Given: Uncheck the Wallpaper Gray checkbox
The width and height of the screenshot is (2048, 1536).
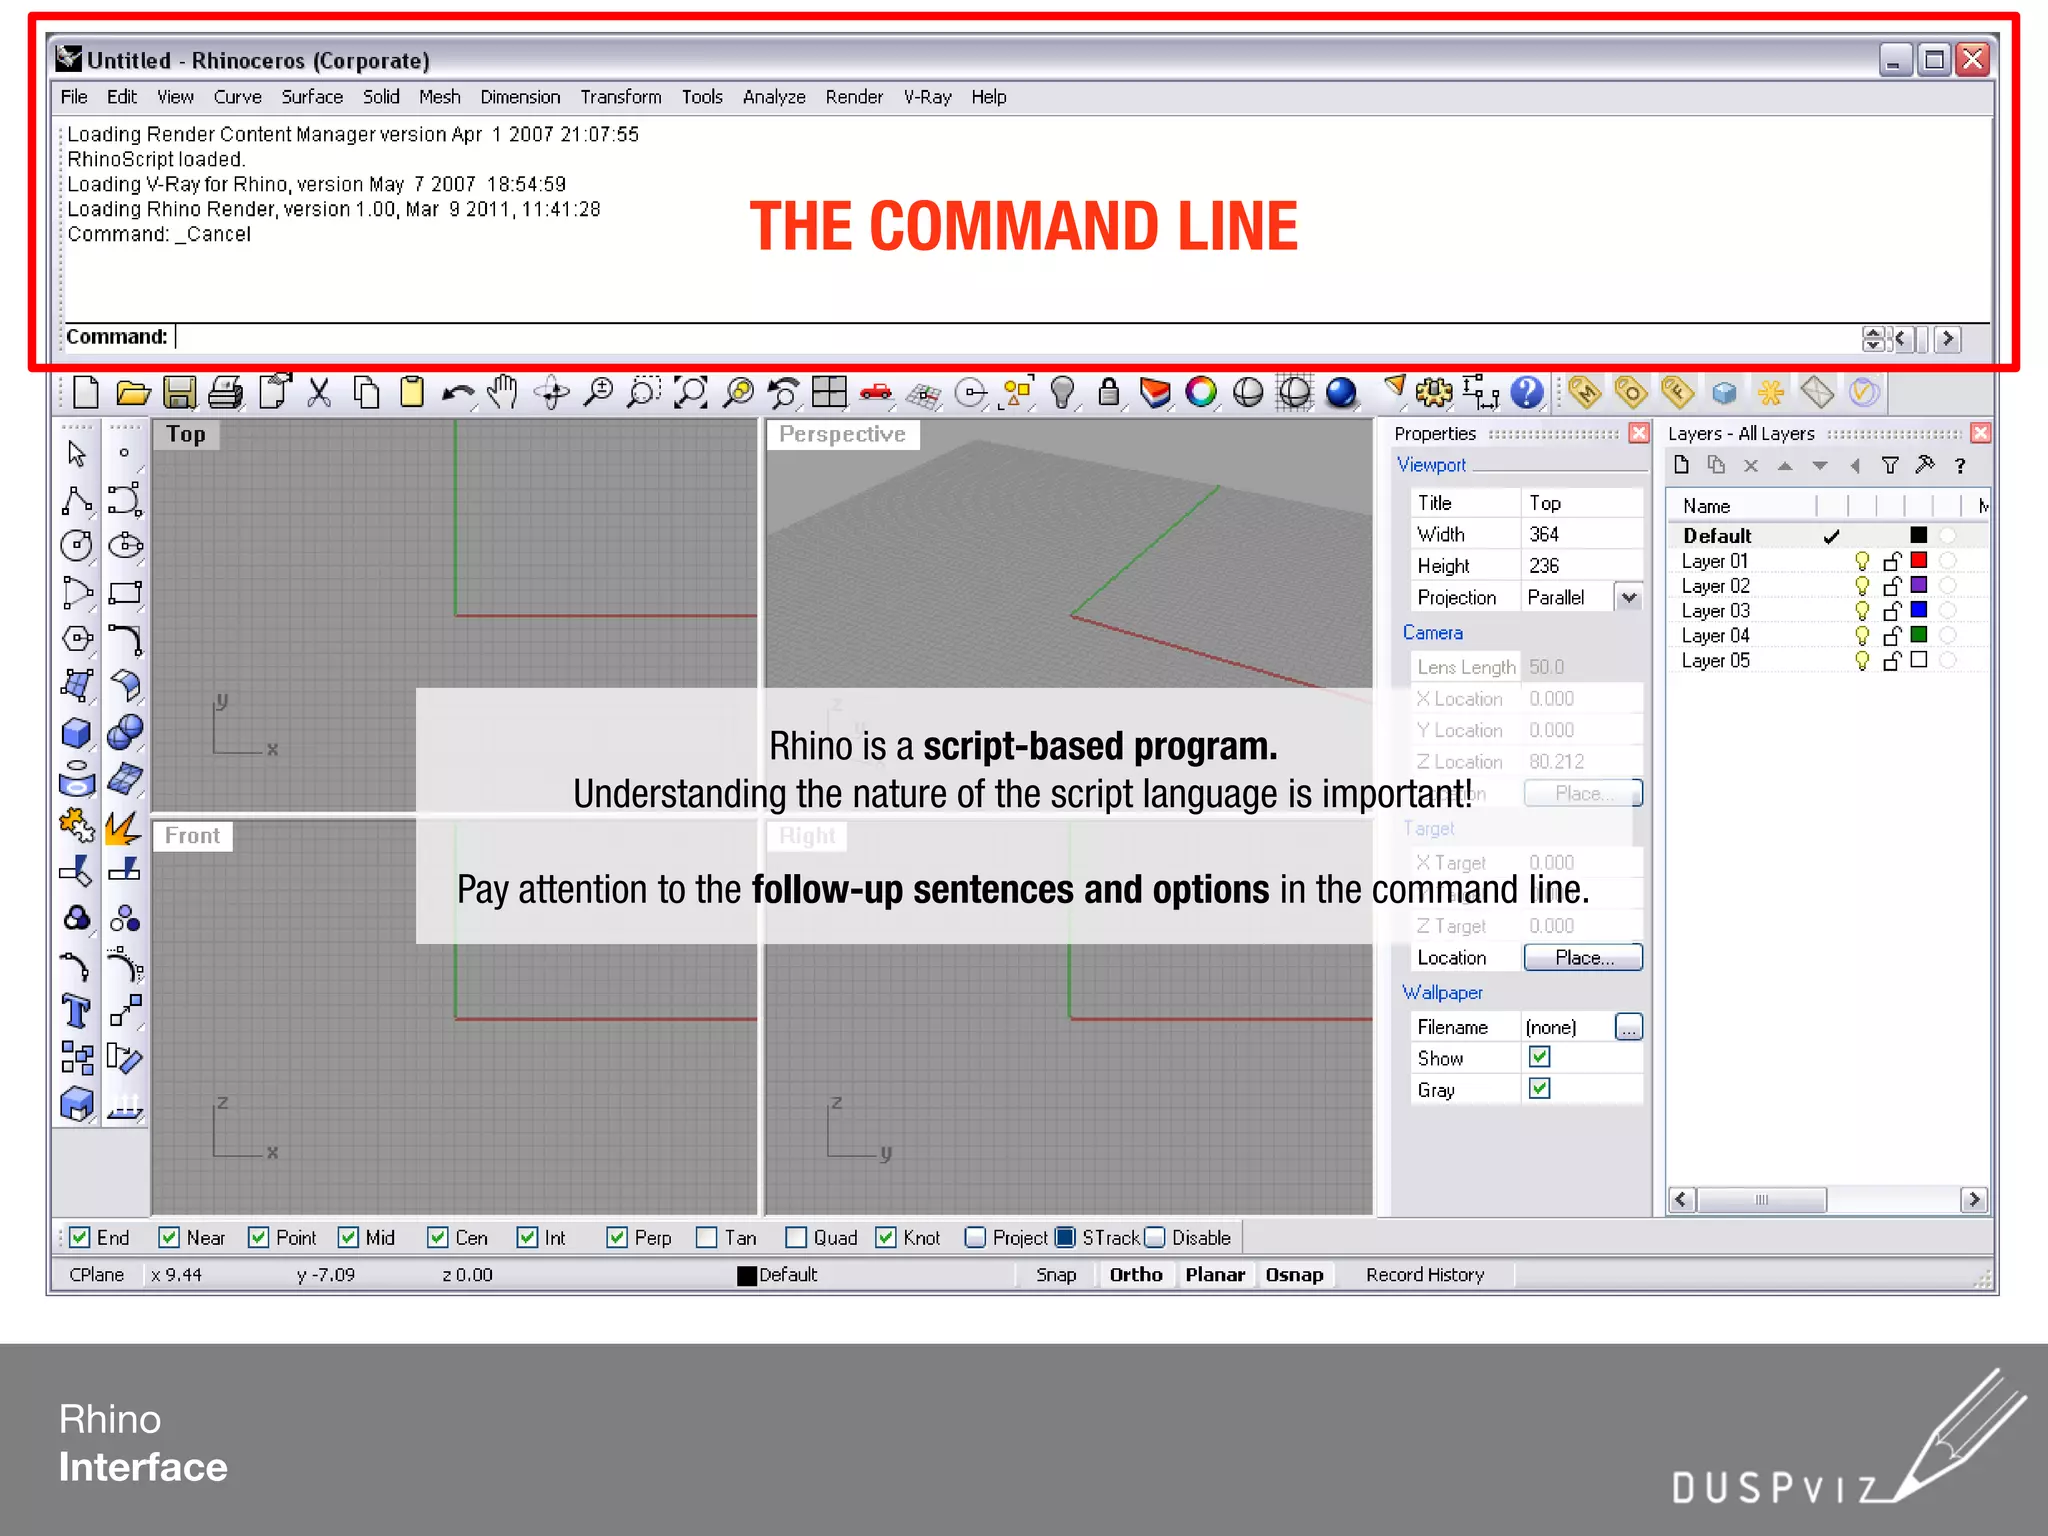Looking at the screenshot, I should coord(1540,1088).
